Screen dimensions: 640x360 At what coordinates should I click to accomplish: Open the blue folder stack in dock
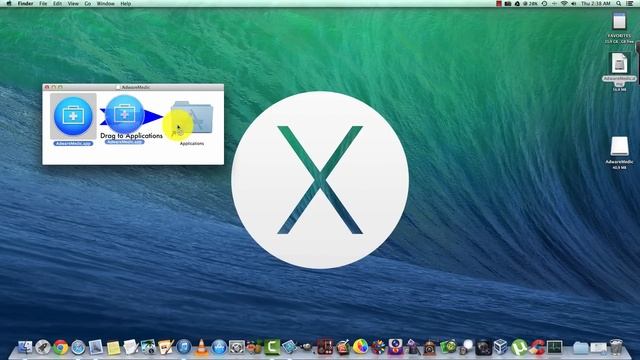(x=580, y=348)
